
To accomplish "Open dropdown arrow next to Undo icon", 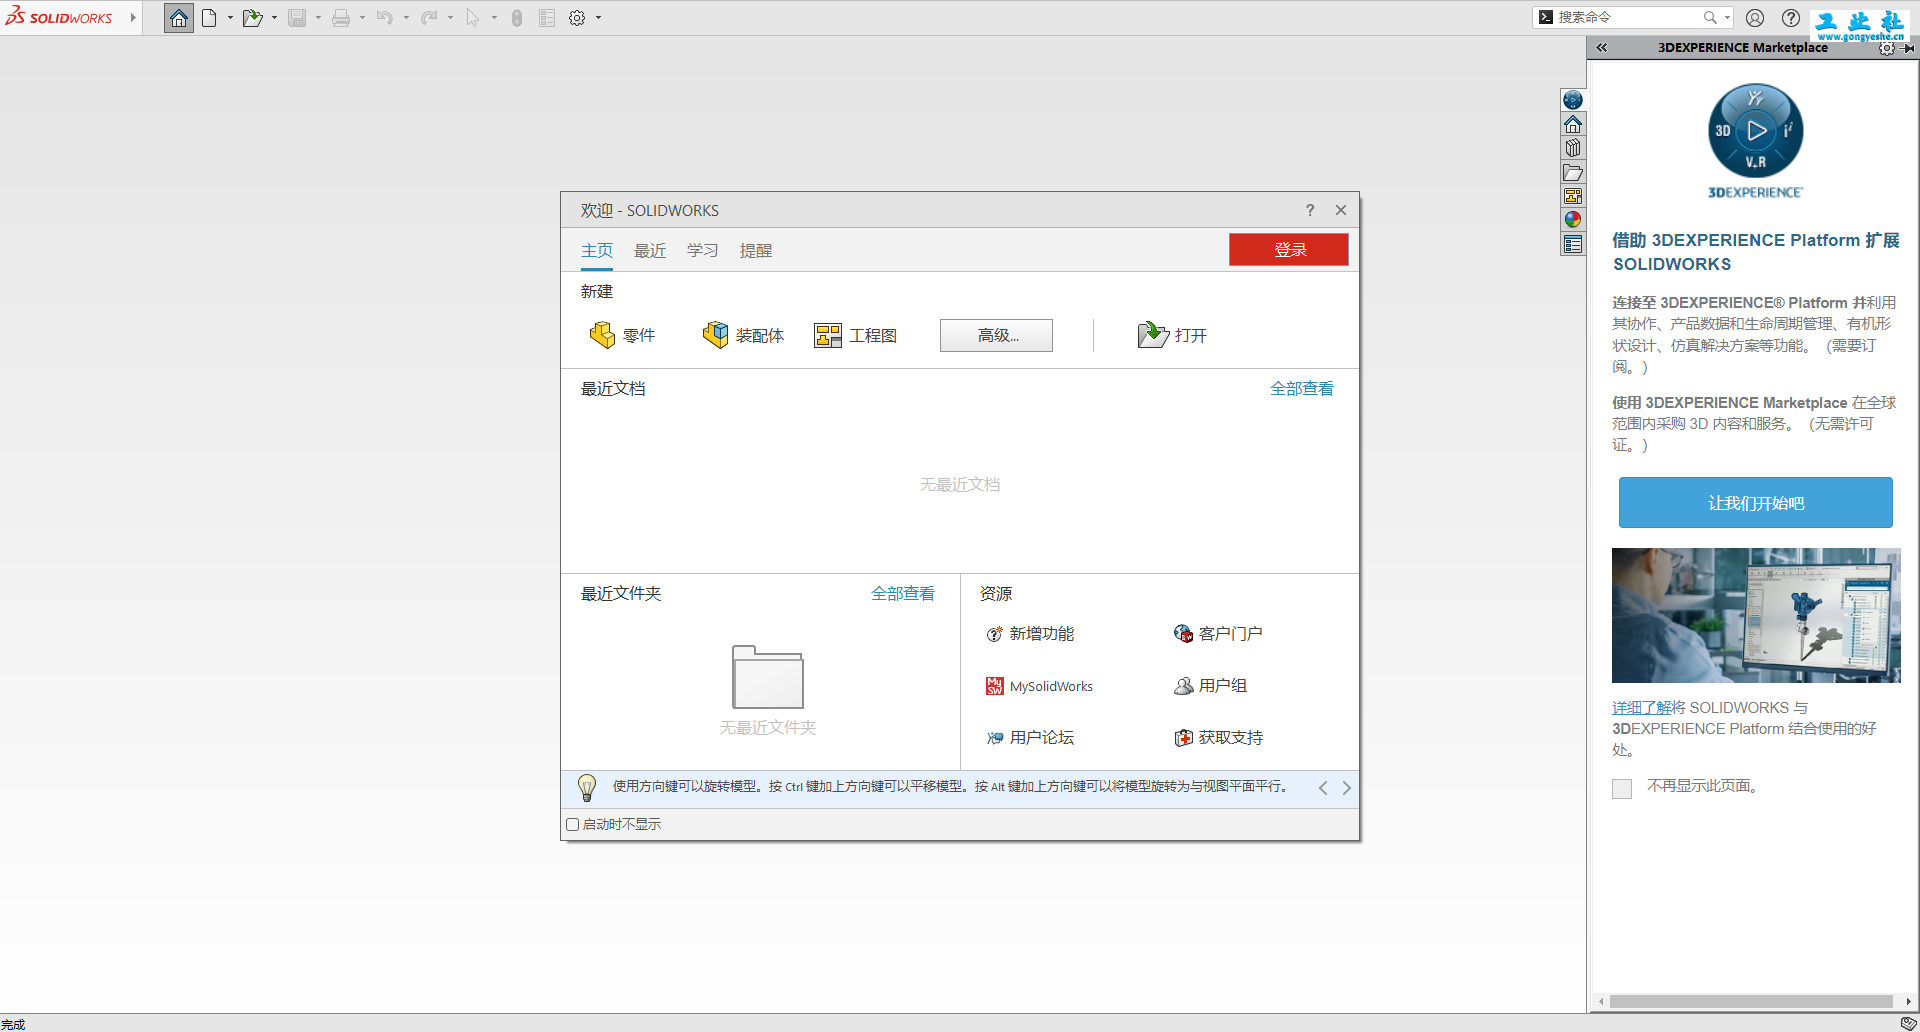I will coord(406,18).
